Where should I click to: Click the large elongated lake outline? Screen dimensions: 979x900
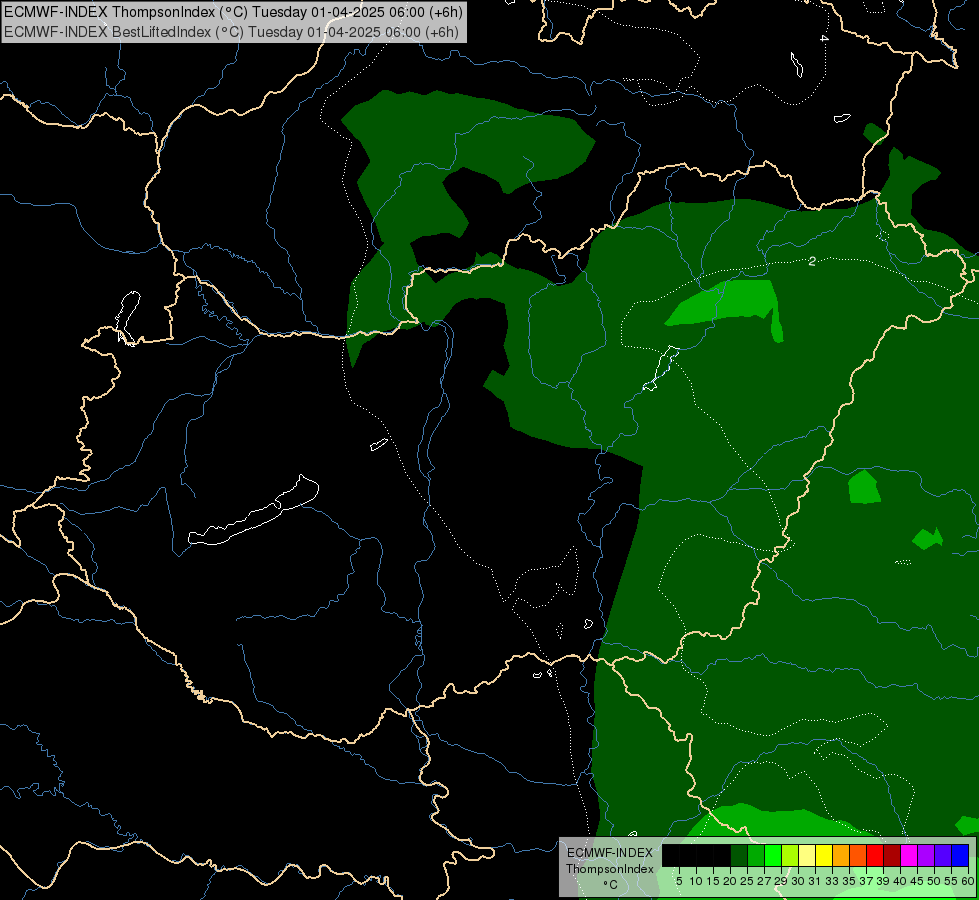(x=254, y=511)
